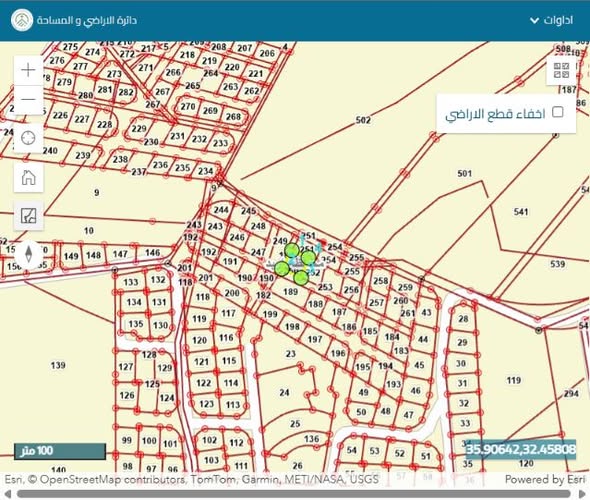The height and width of the screenshot is (500, 590).
Task: Zoom out with the minus button
Action: pyautogui.click(x=28, y=100)
